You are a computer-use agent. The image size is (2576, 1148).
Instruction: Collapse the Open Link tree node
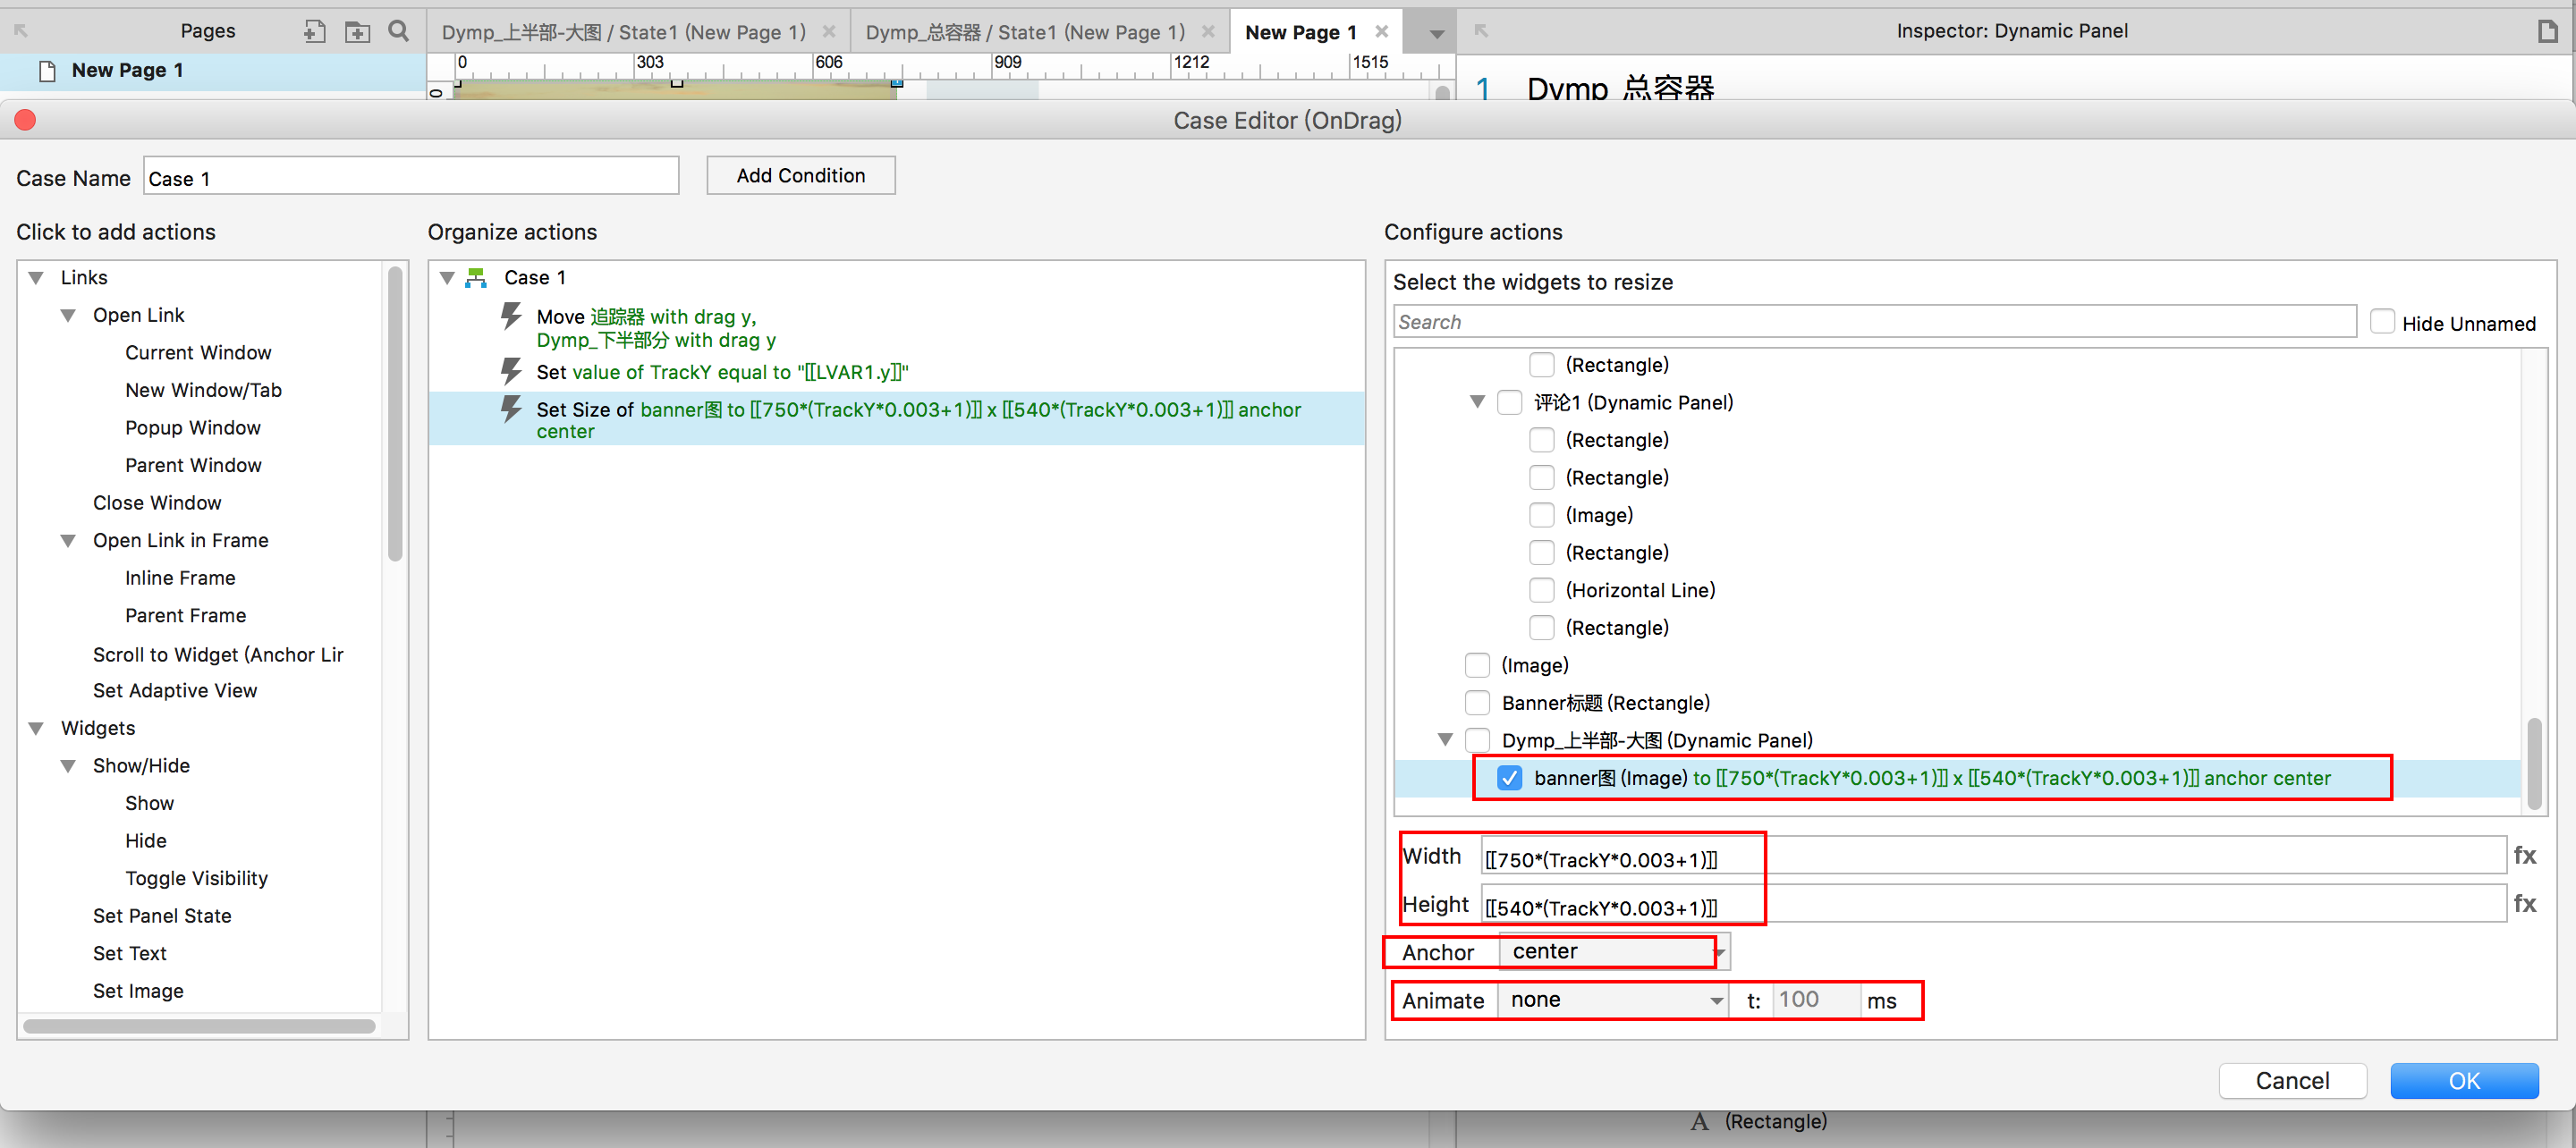(68, 316)
